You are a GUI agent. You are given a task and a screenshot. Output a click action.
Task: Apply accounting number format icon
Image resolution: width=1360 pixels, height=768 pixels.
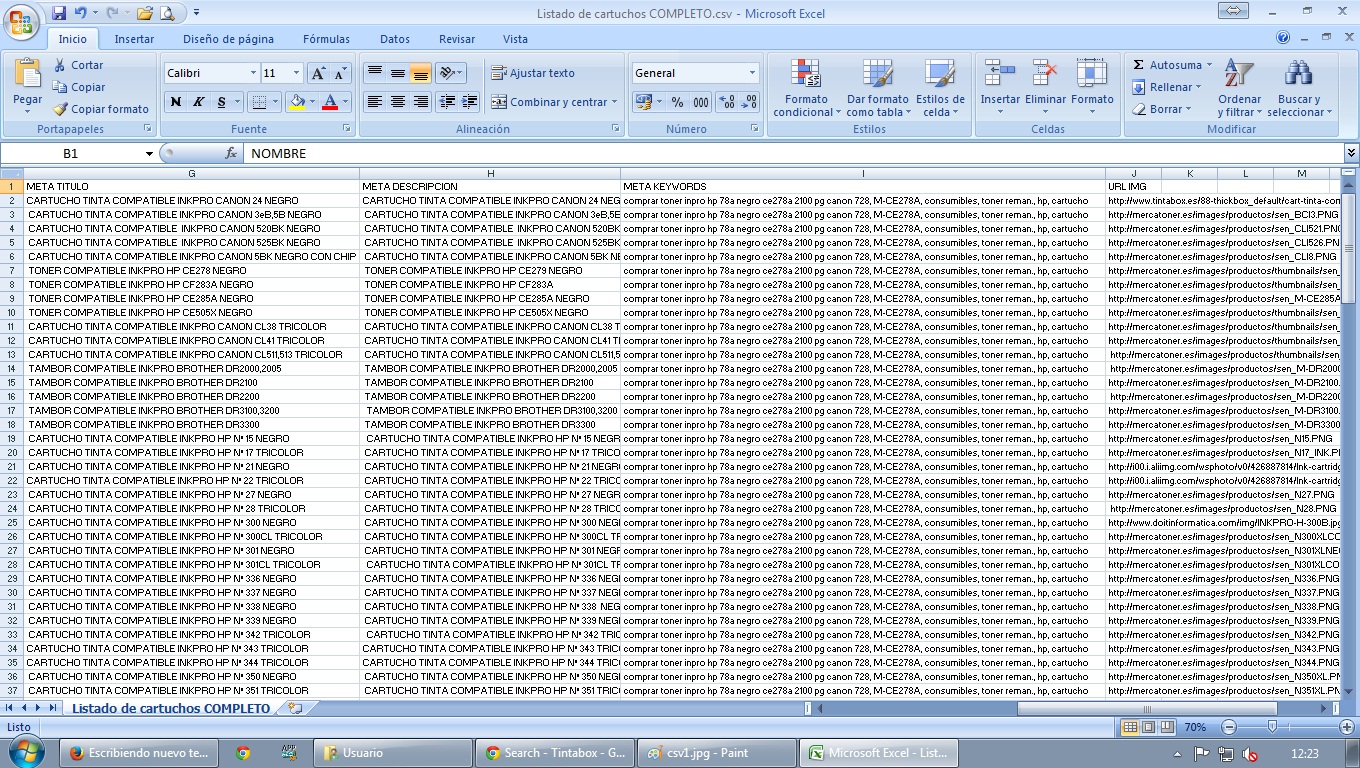(x=645, y=102)
